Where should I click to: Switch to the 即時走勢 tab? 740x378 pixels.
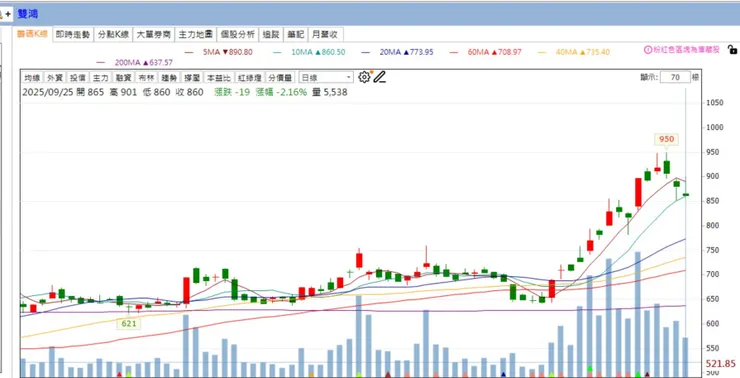pos(73,34)
